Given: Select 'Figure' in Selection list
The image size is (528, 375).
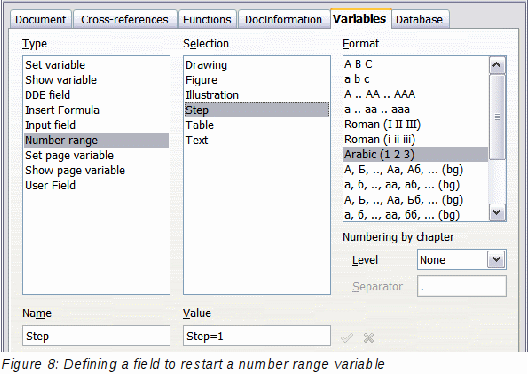Looking at the screenshot, I should point(257,80).
